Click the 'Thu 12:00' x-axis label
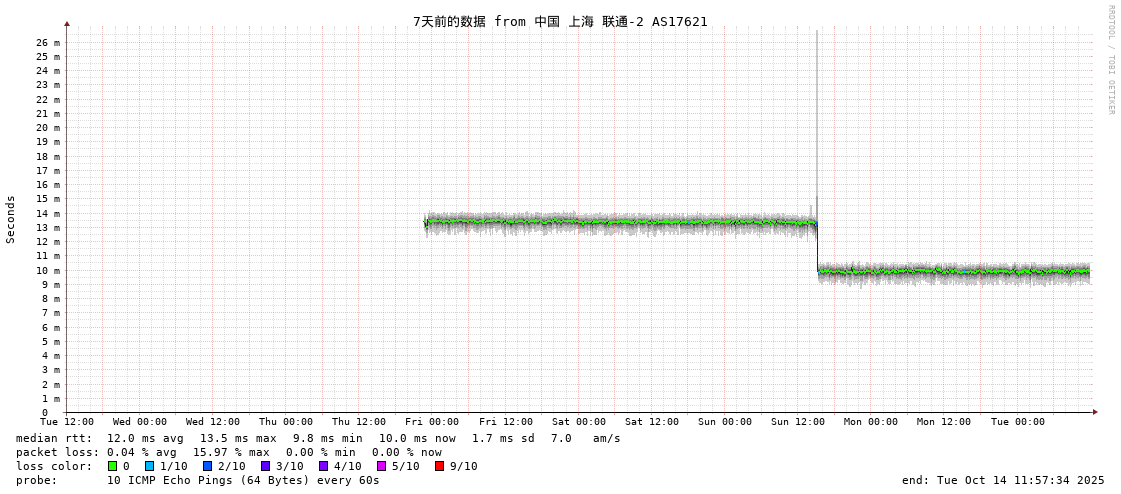The image size is (1121, 494). coord(359,422)
